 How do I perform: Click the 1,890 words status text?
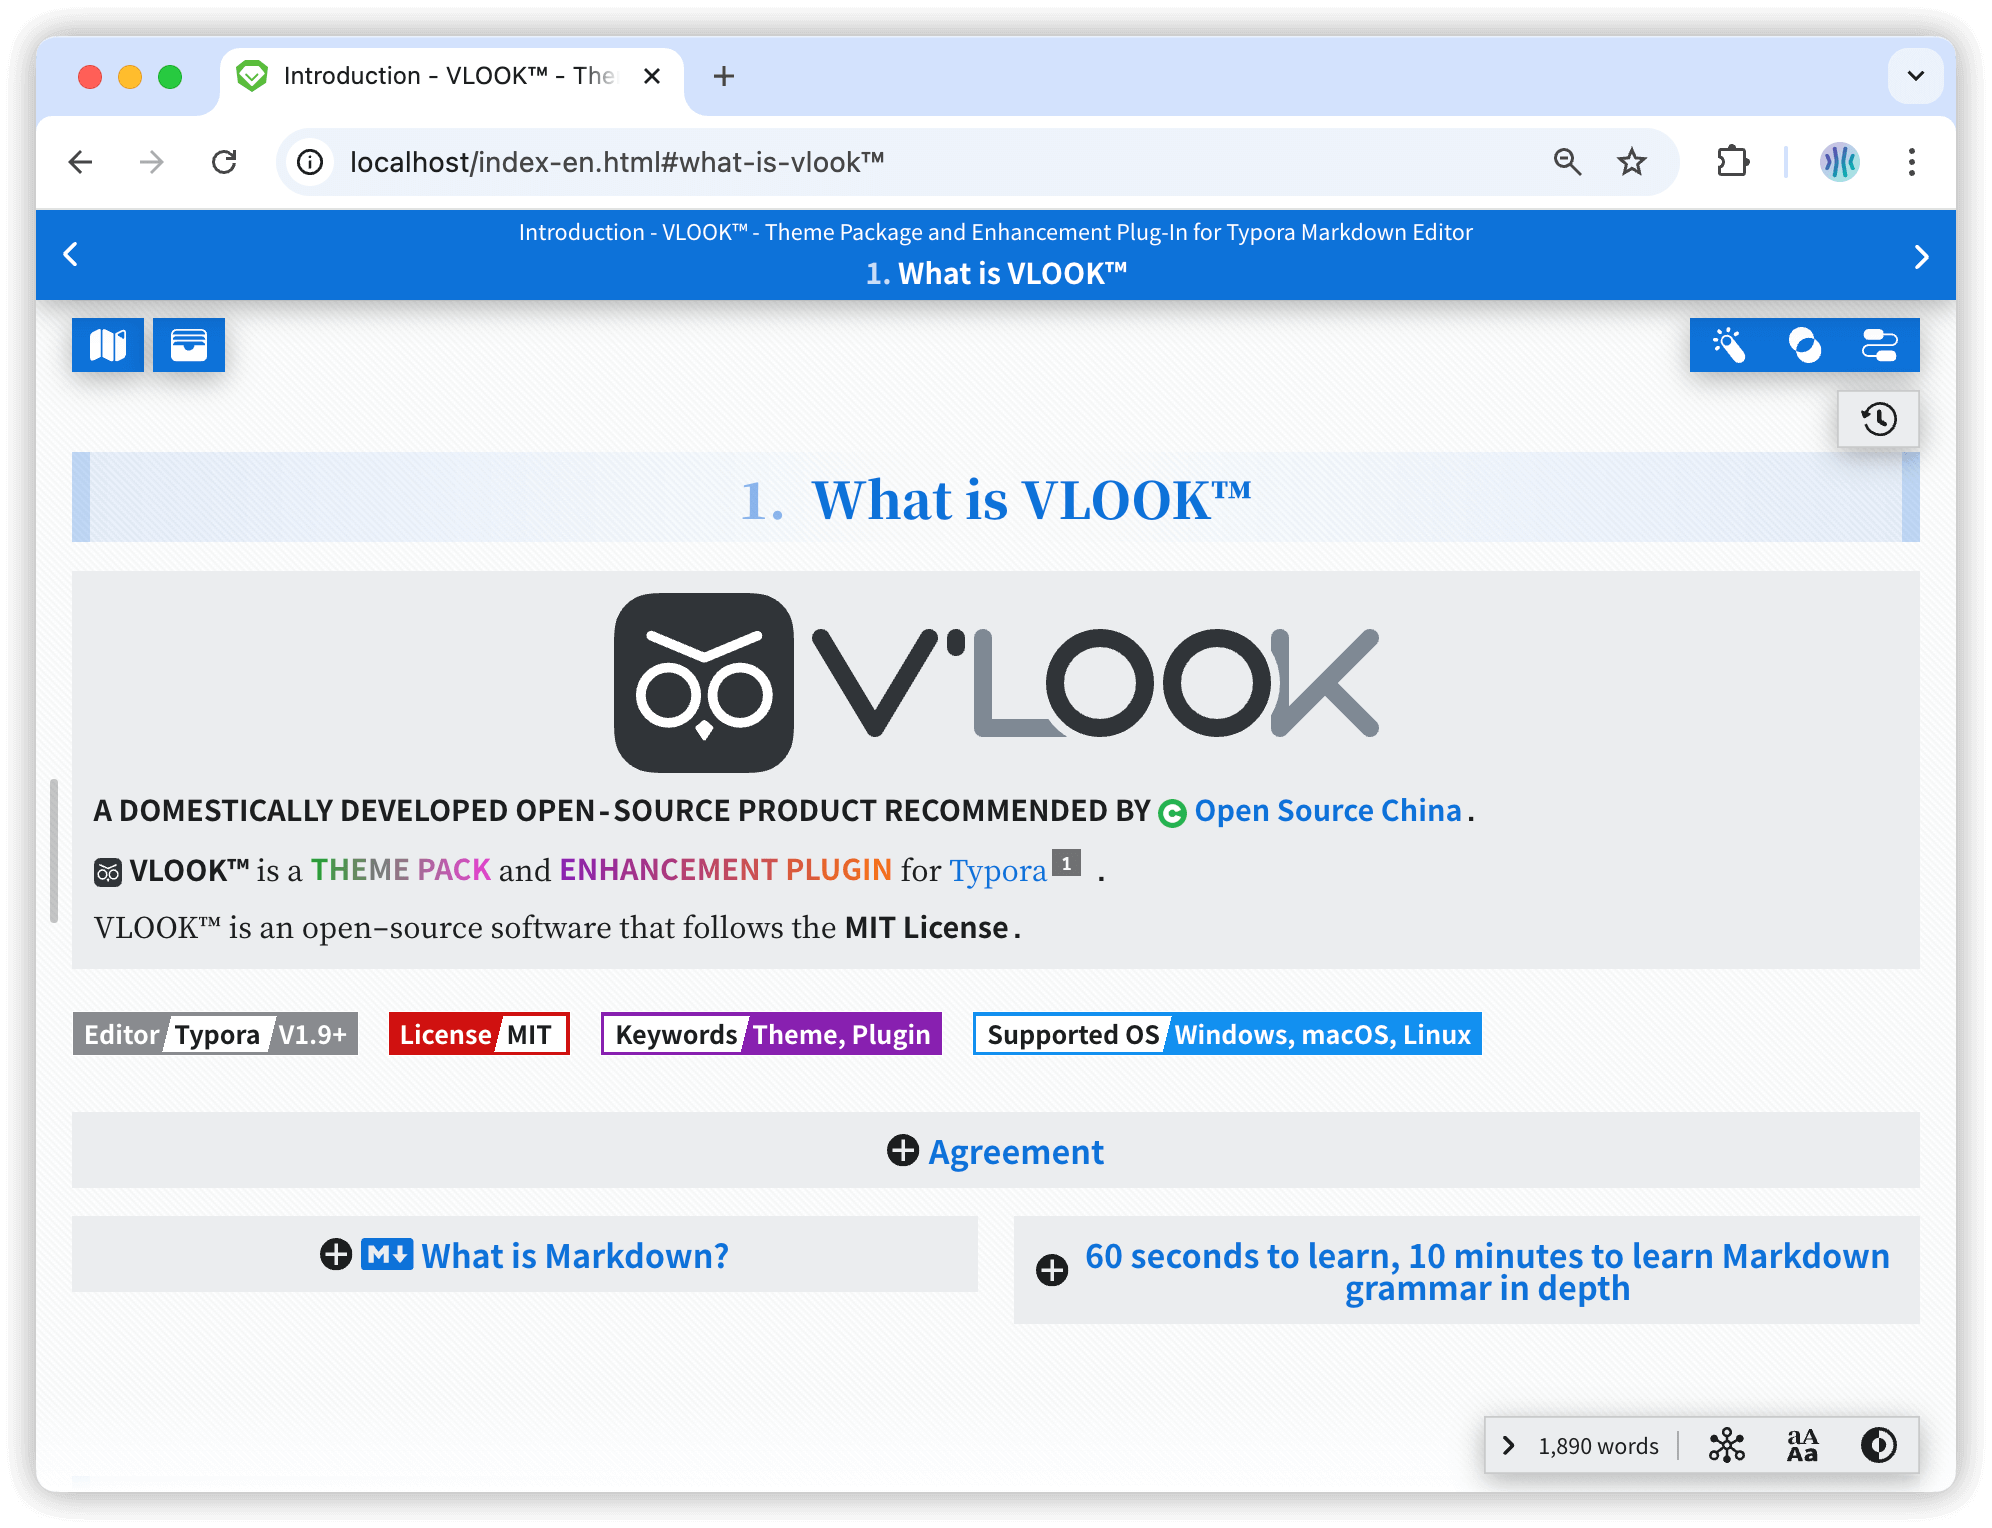coord(1598,1446)
